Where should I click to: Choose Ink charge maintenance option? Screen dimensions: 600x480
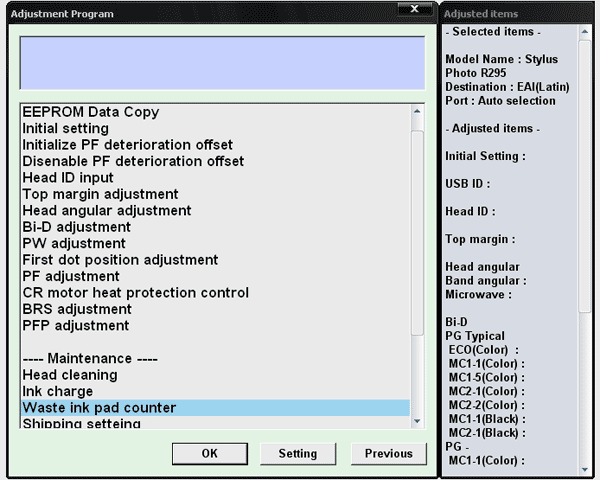tap(57, 391)
